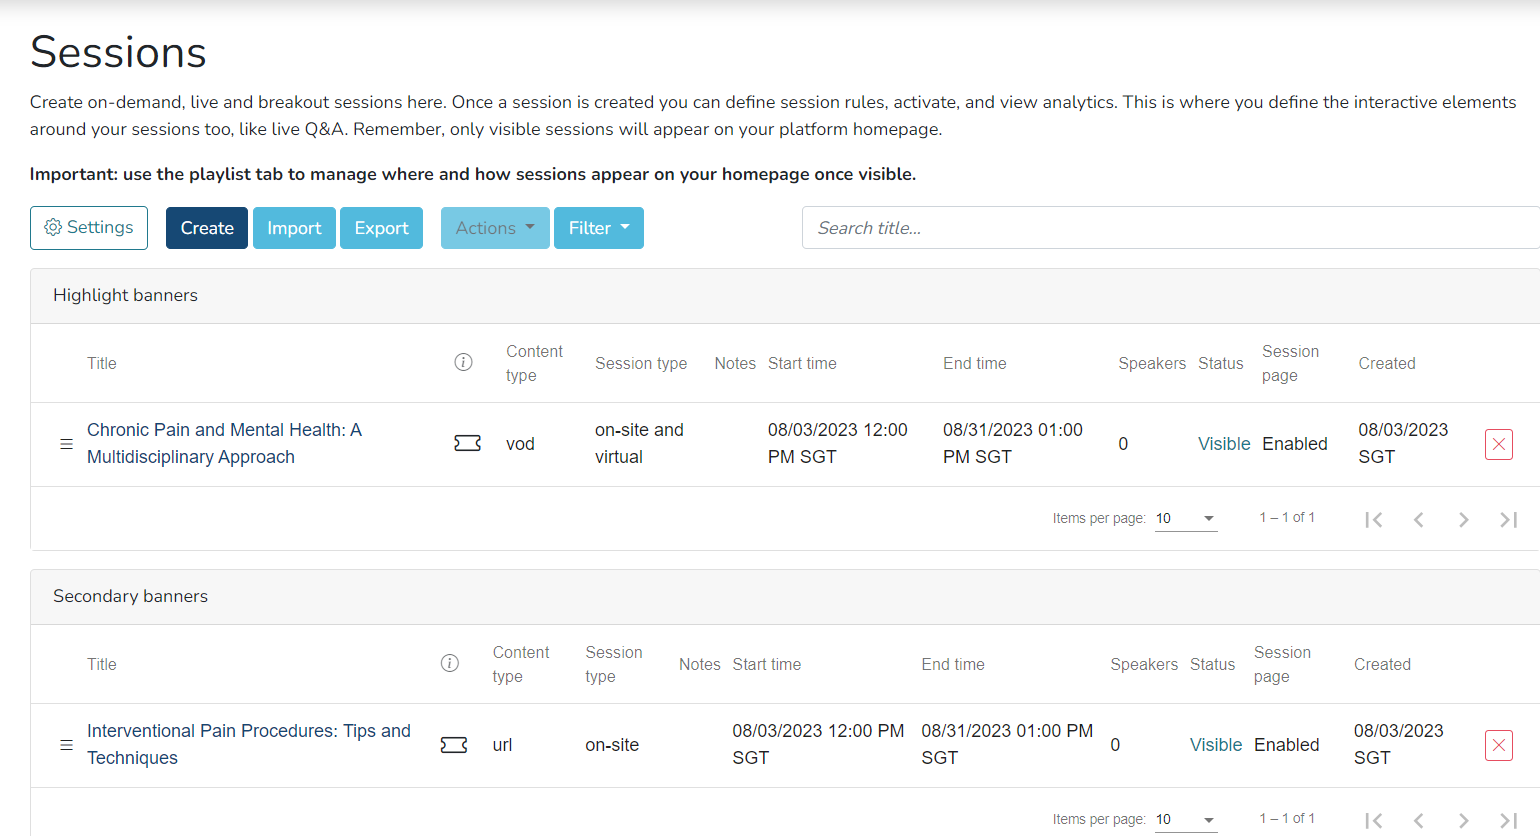Open the Actions dropdown menu
The image size is (1540, 836).
[495, 228]
